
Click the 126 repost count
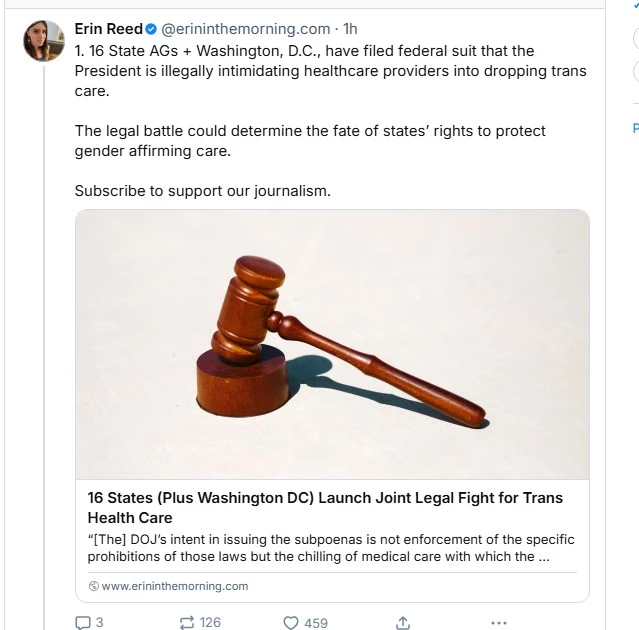tap(210, 622)
